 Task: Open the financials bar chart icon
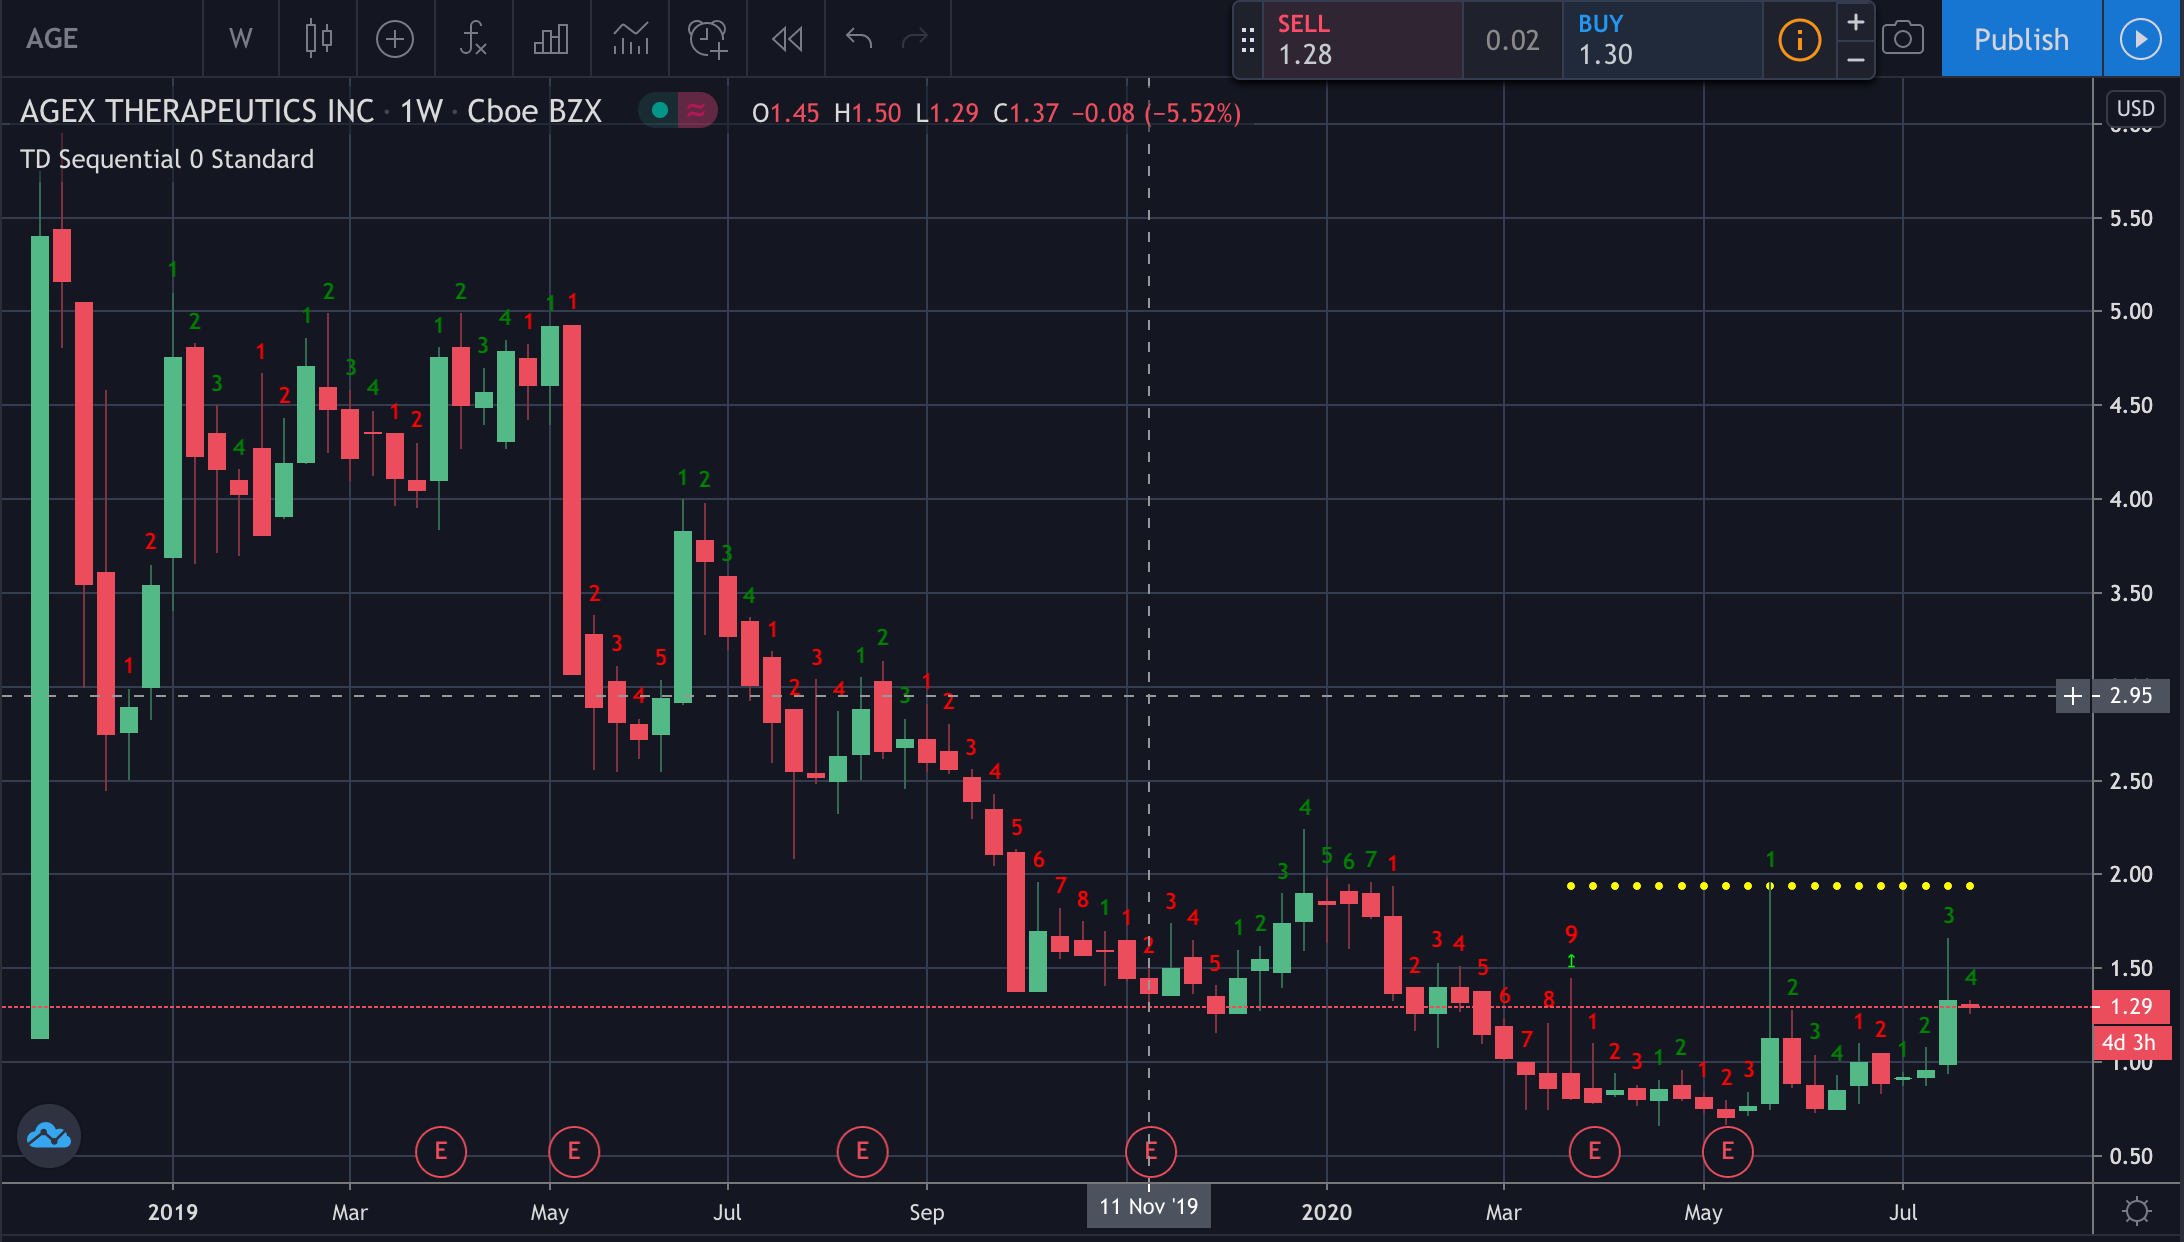pos(551,39)
